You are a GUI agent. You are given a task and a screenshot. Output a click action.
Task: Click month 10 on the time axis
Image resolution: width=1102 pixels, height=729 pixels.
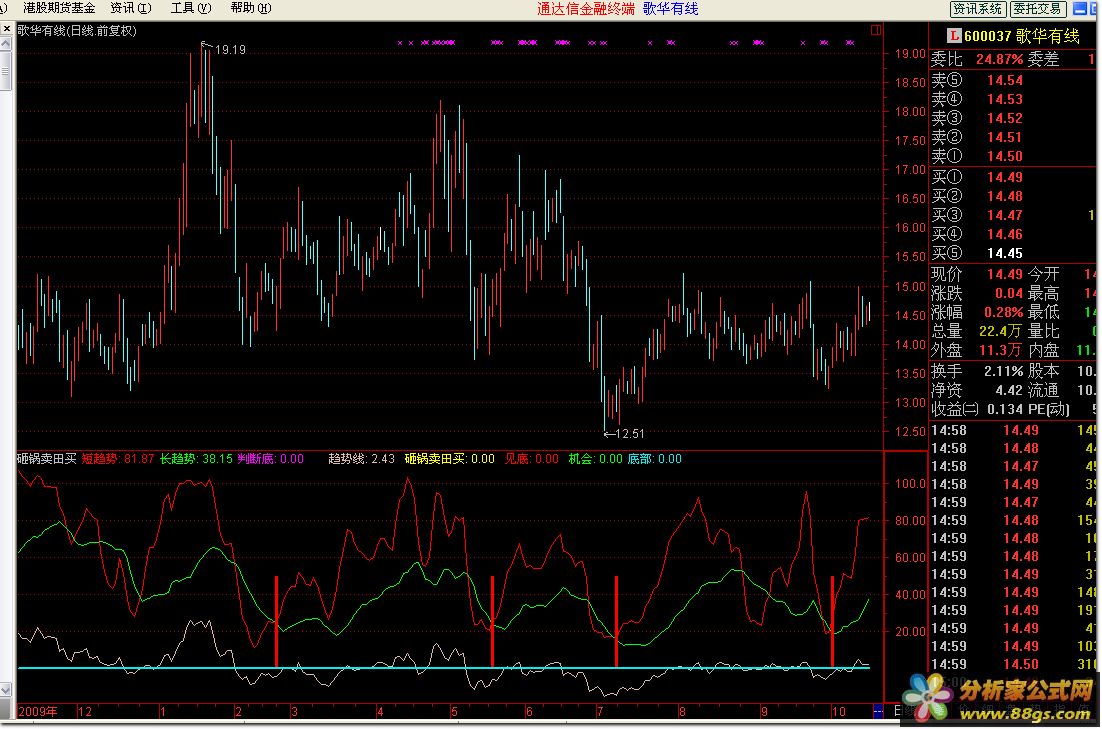838,711
